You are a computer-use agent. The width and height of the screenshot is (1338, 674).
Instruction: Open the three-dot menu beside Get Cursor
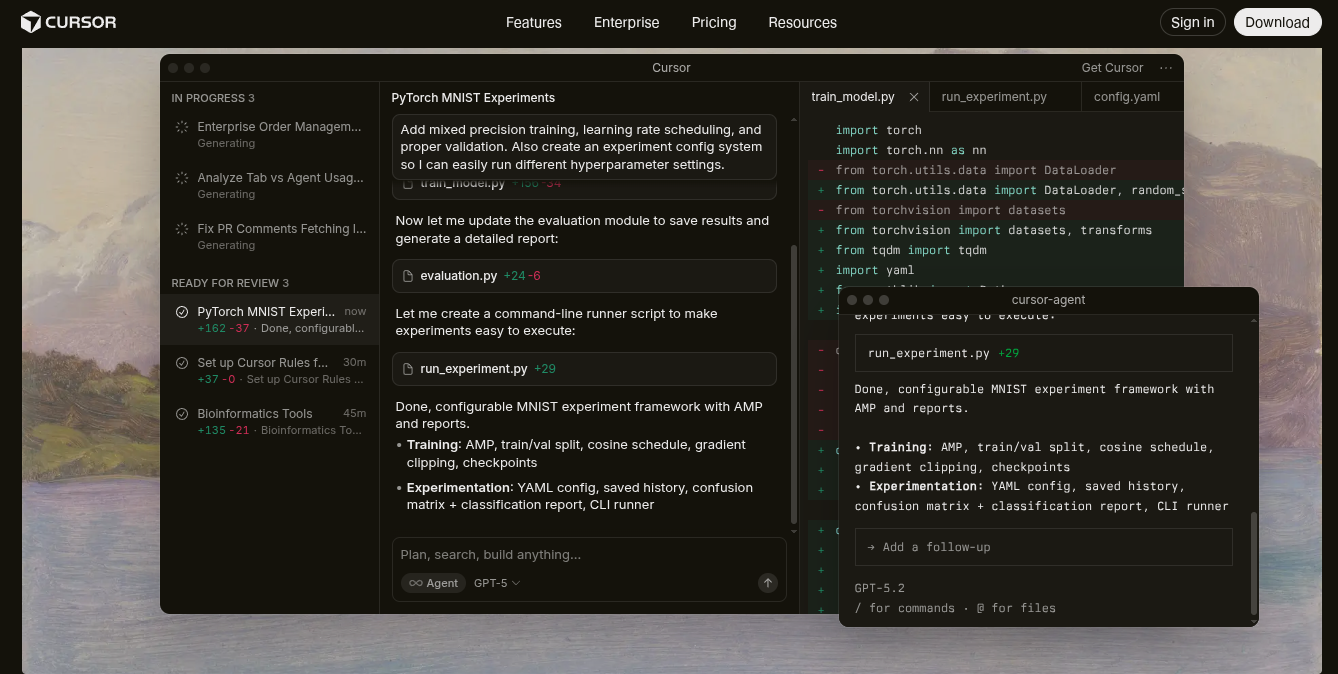tap(1166, 68)
